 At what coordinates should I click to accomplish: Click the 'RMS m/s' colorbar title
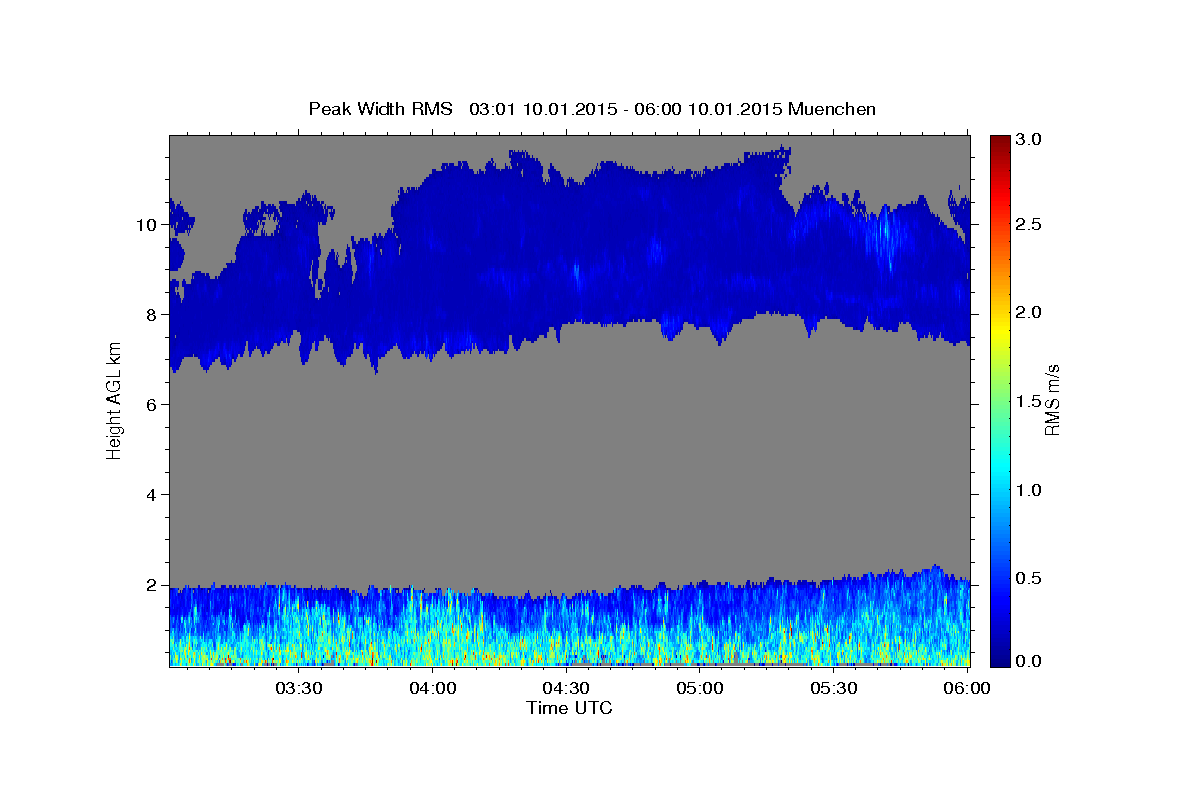pyautogui.click(x=1052, y=400)
